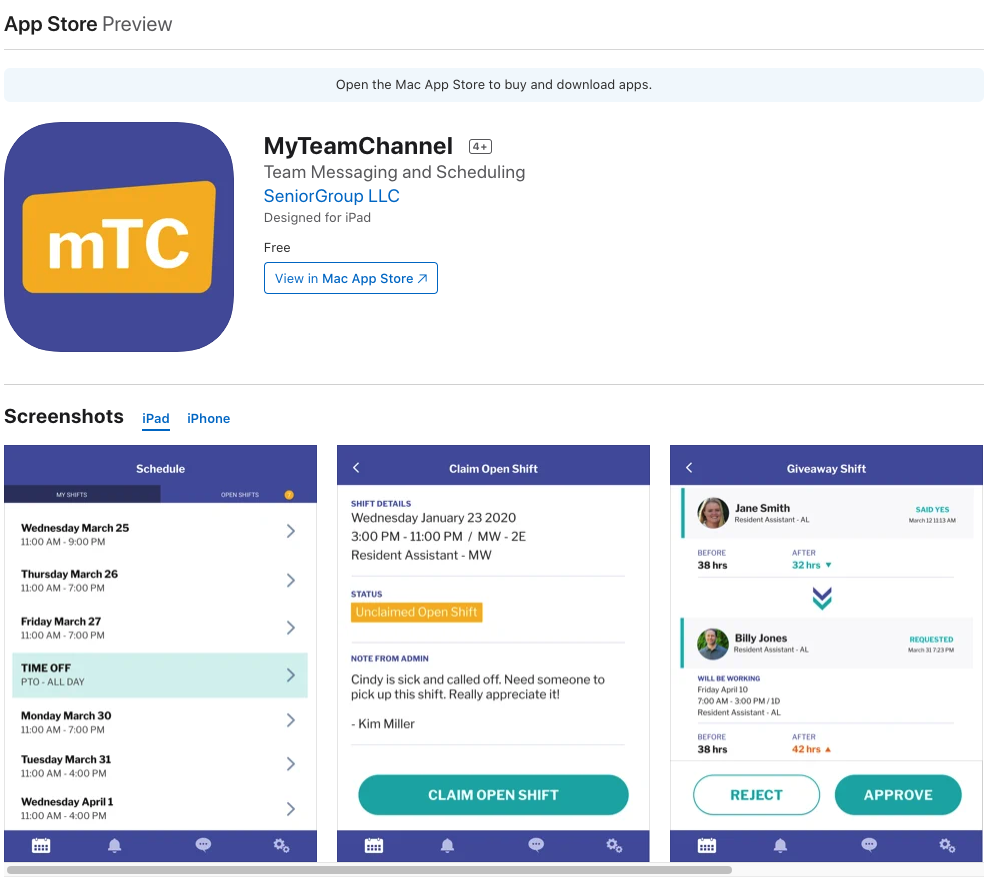Click the 'Free' price label
Screen dimensions: 998x885
point(277,248)
